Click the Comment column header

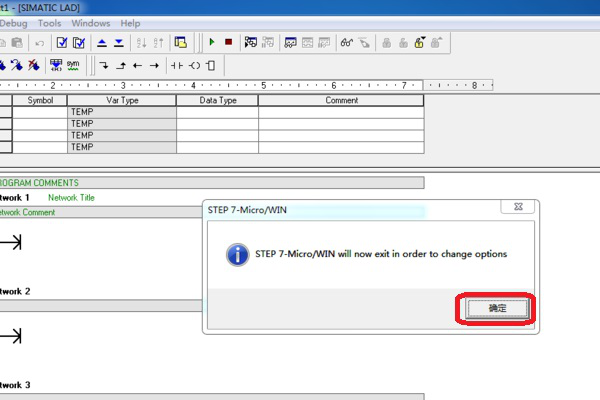341,100
